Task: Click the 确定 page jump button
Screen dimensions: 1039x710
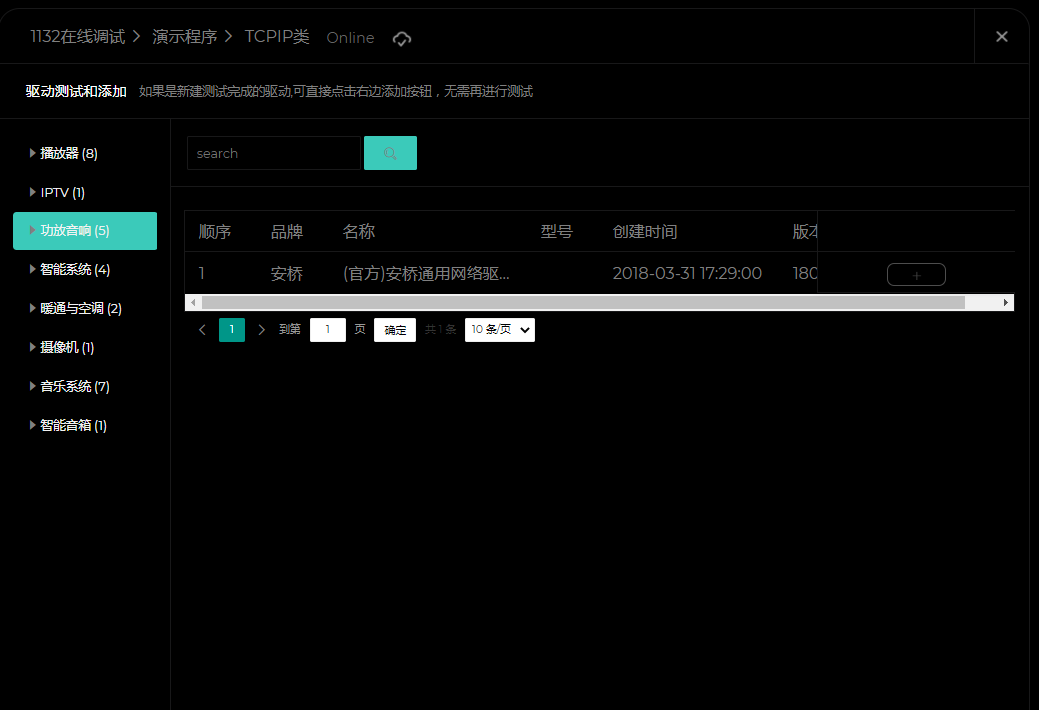Action: (395, 330)
